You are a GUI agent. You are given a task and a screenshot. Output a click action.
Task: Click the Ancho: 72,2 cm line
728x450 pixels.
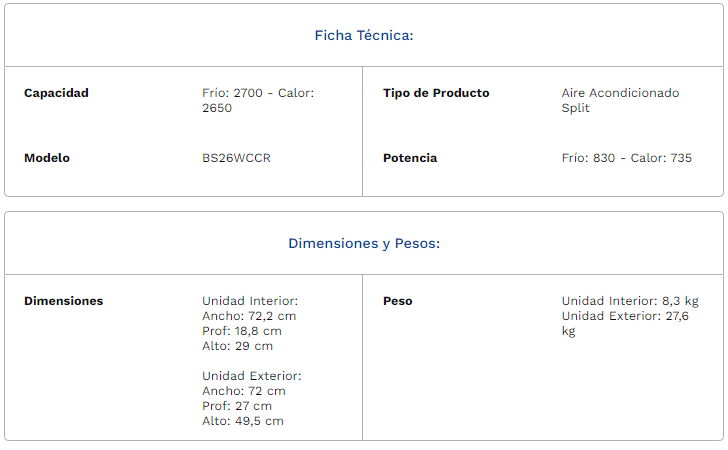pyautogui.click(x=249, y=316)
